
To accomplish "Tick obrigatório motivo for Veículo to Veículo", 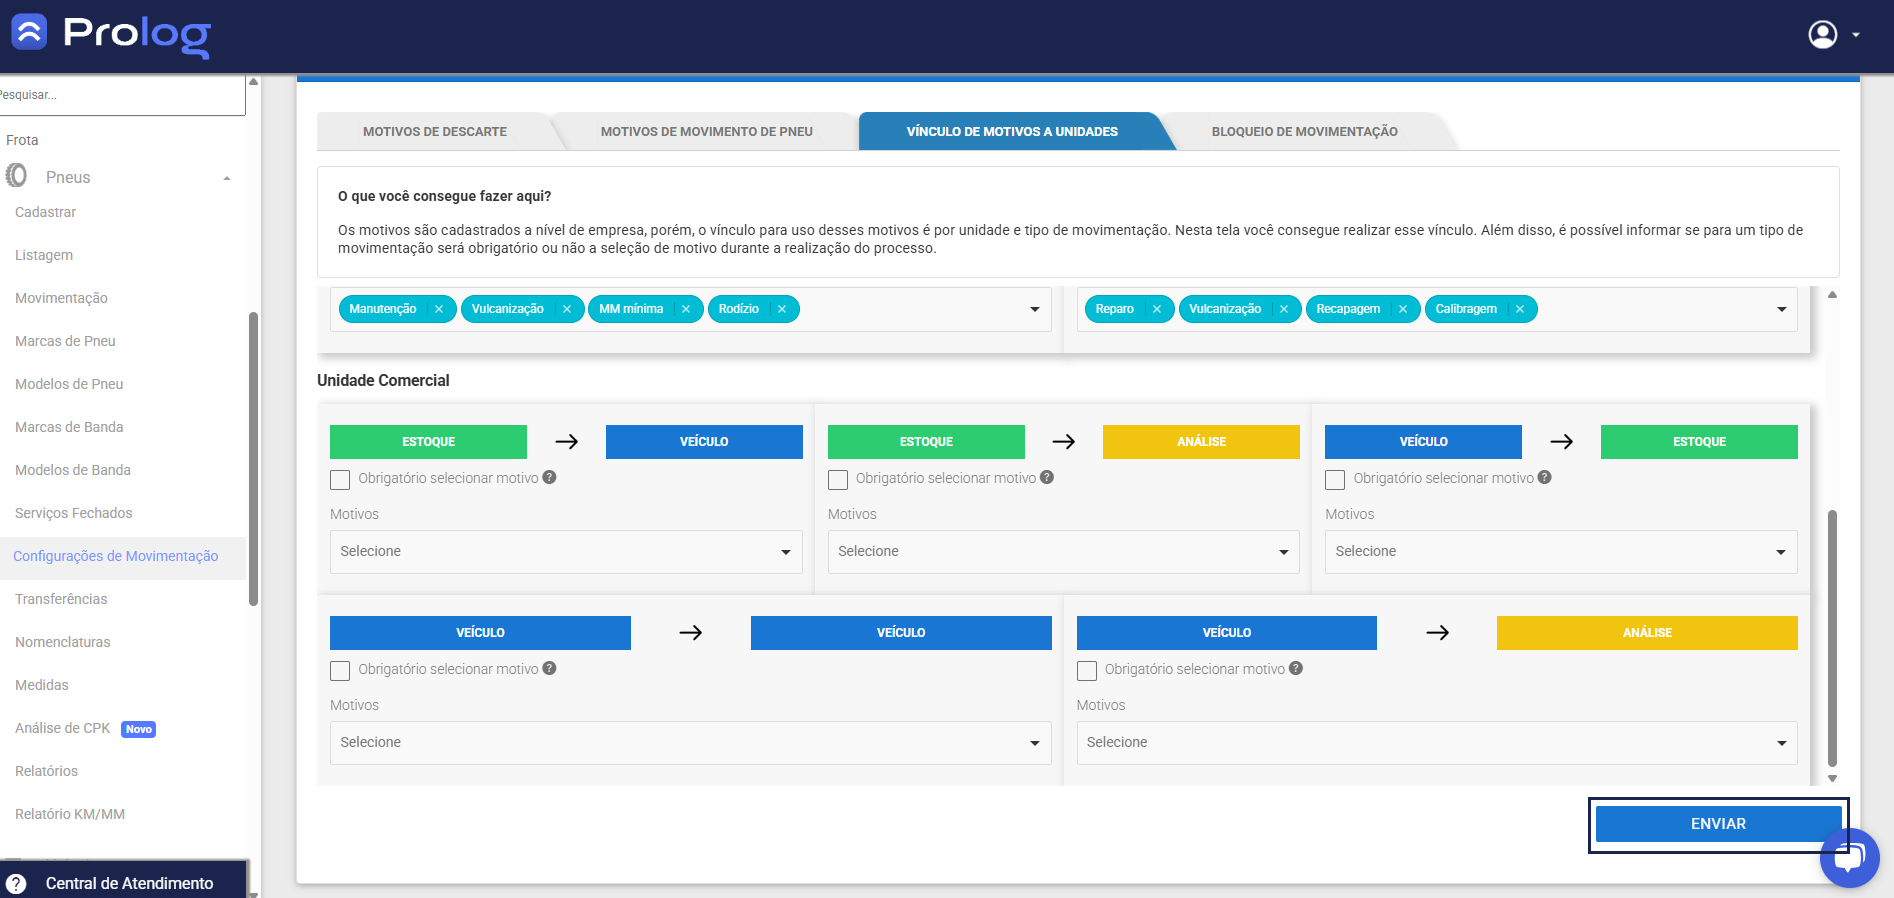I will tap(340, 670).
